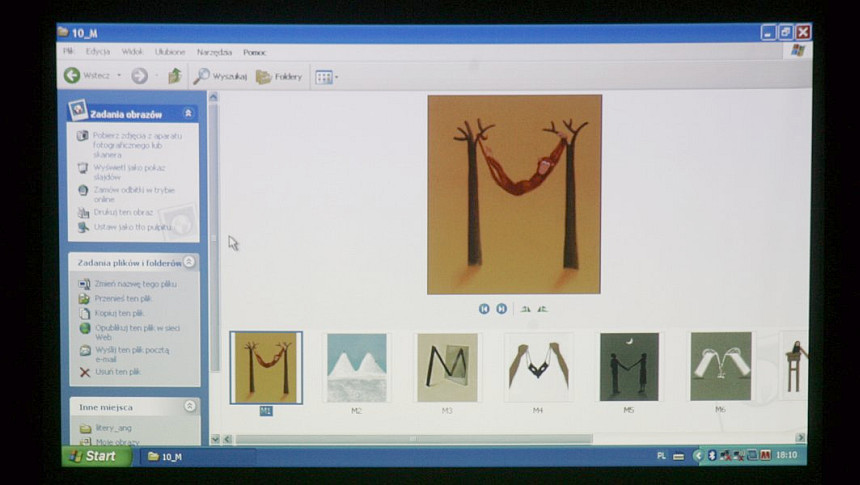The width and height of the screenshot is (860, 485).
Task: Open the Edycja menu
Action: coord(98,51)
